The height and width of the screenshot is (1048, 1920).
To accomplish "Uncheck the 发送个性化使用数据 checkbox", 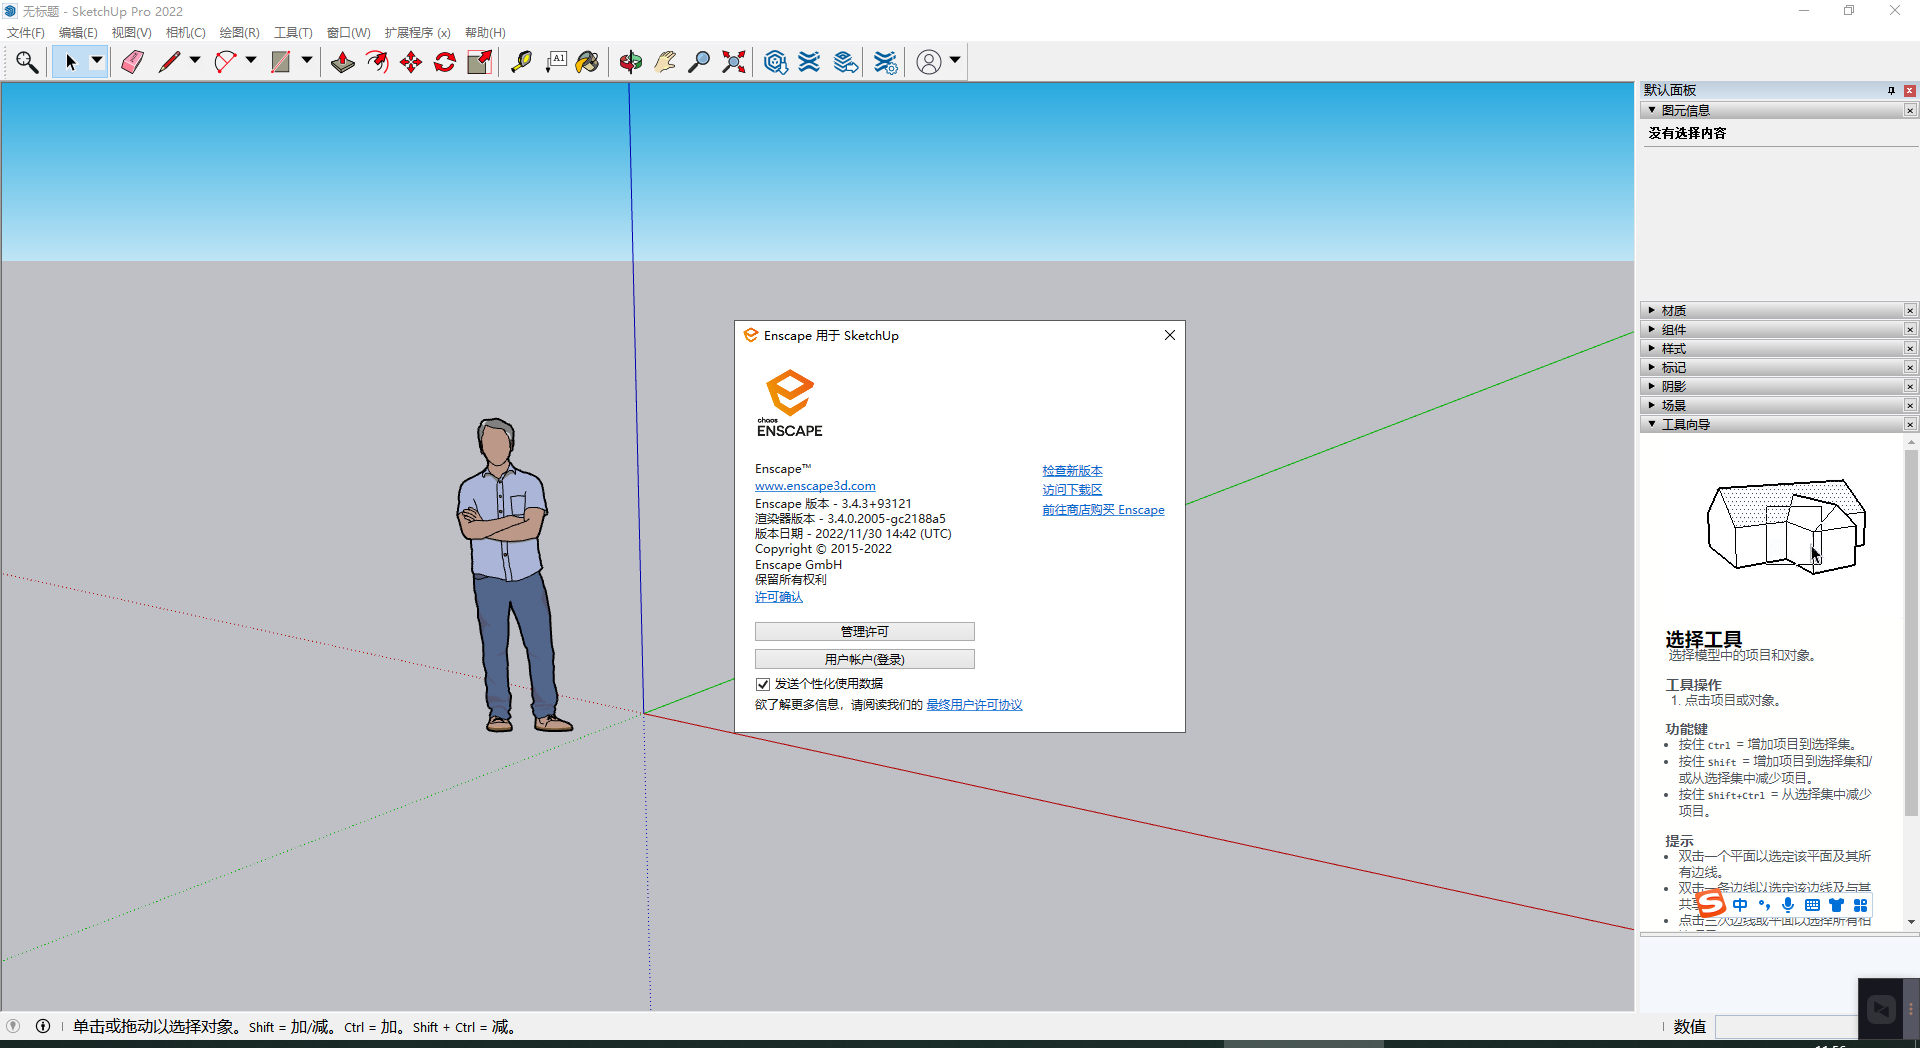I will (x=763, y=684).
